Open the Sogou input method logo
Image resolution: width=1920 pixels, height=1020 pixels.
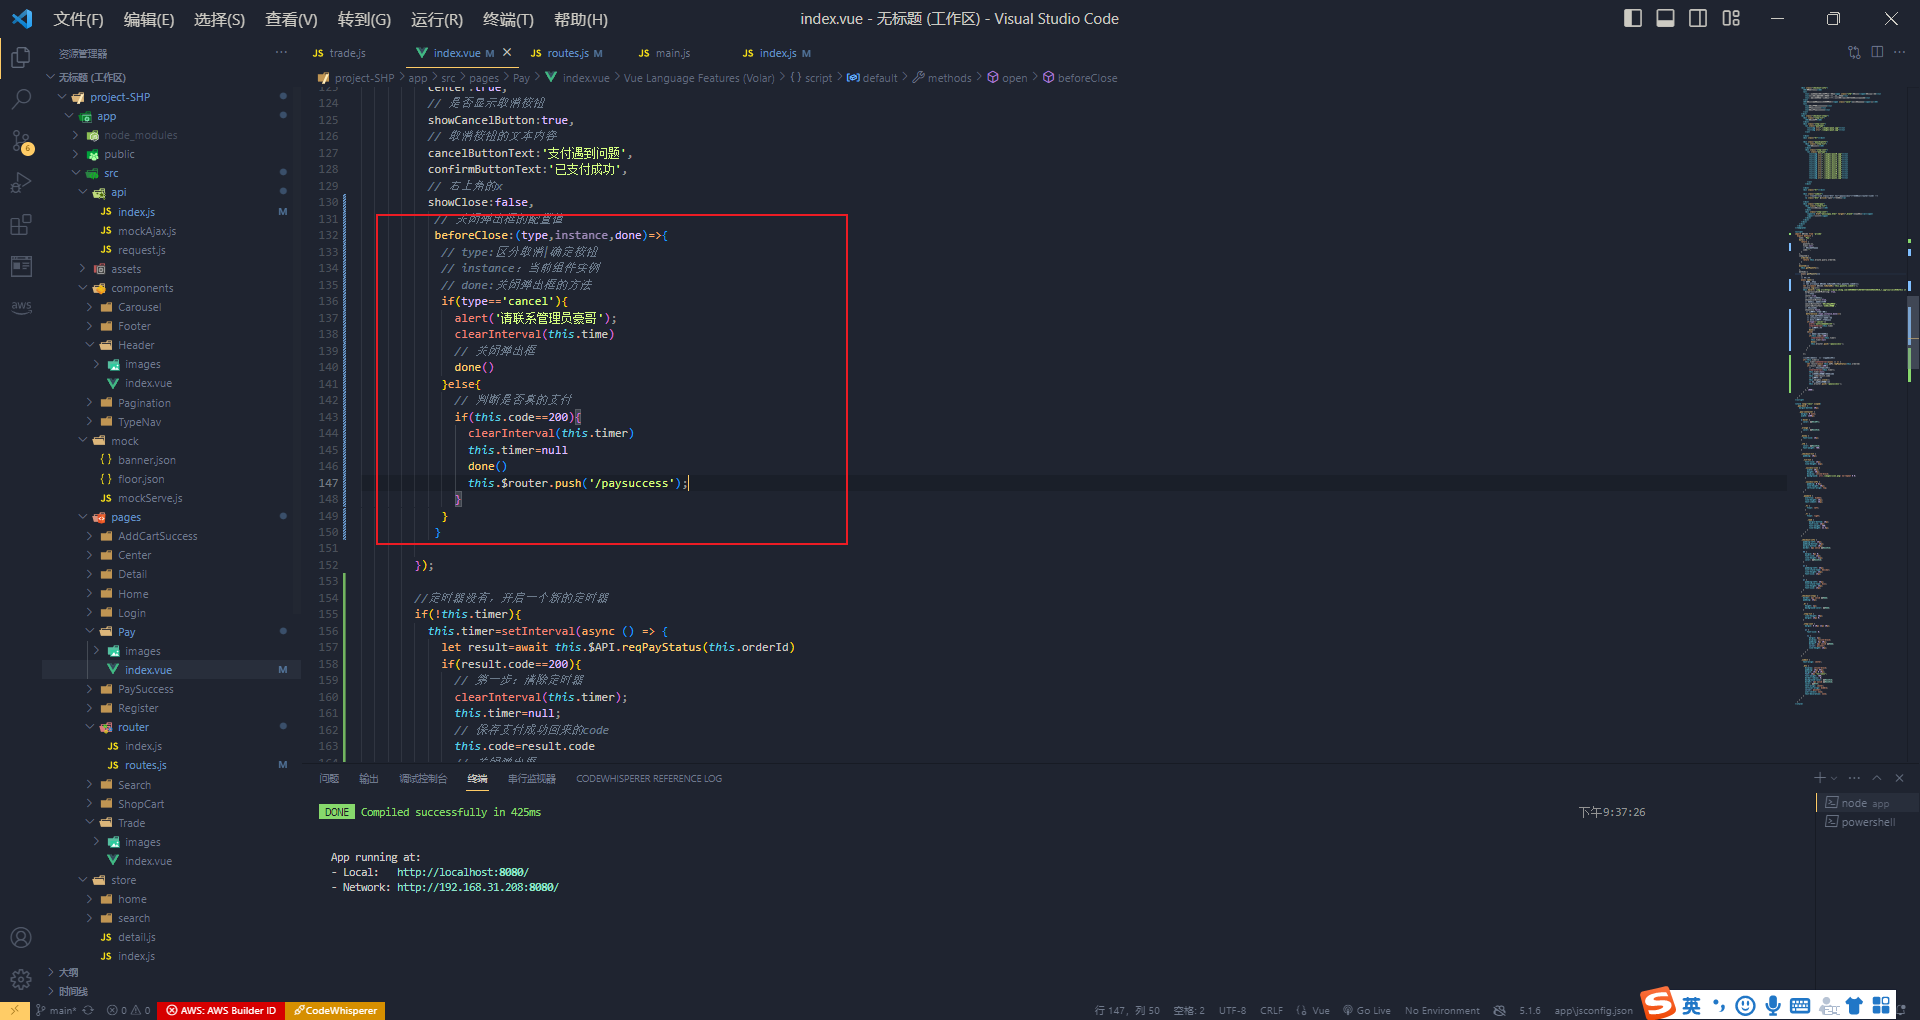[x=1658, y=1003]
